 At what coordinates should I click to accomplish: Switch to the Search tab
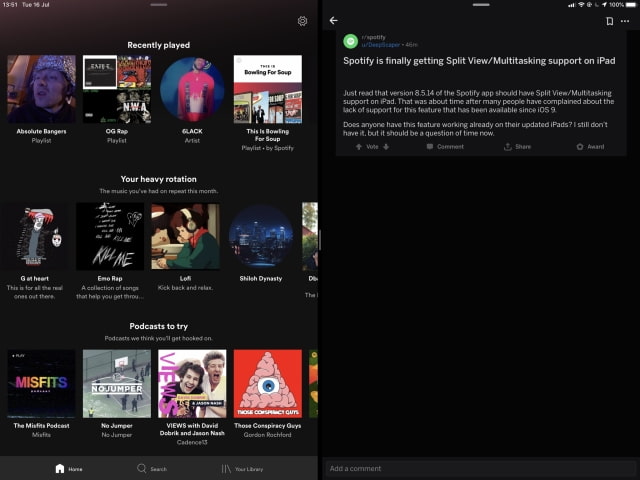click(152, 468)
